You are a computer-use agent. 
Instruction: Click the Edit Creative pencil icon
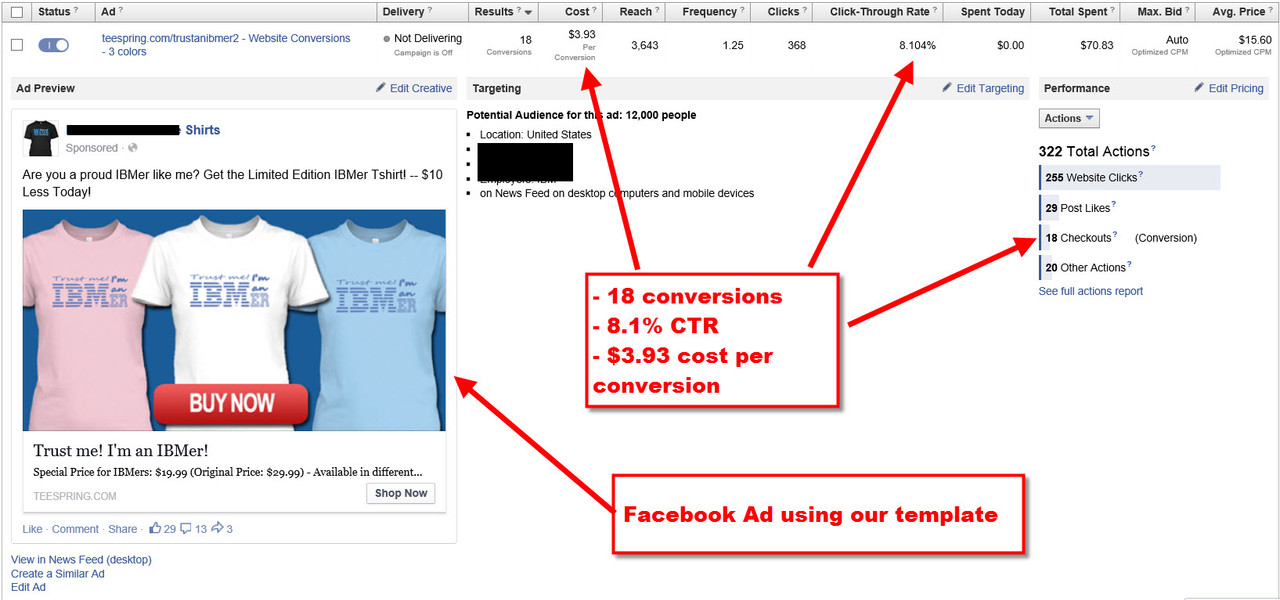coord(381,88)
